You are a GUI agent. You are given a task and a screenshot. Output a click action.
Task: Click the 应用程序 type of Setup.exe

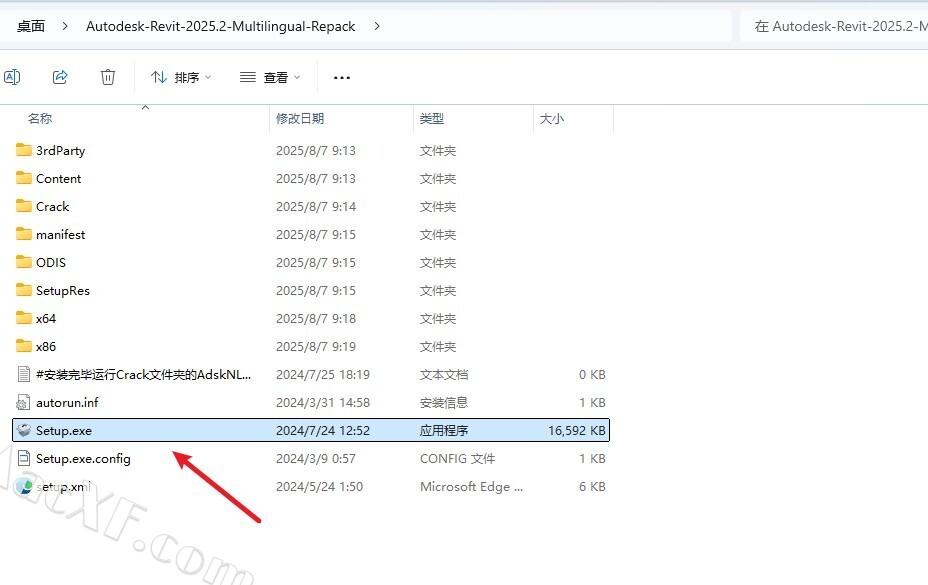click(443, 430)
